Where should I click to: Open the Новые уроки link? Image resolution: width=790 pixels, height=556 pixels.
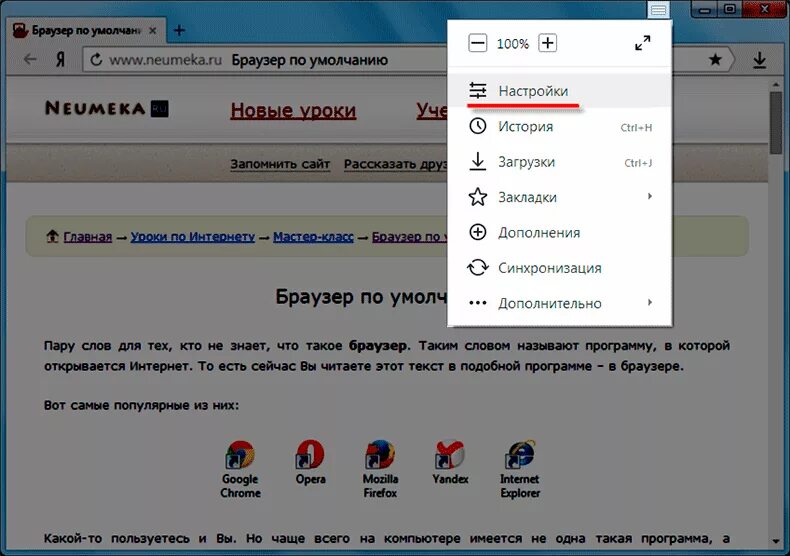[293, 110]
